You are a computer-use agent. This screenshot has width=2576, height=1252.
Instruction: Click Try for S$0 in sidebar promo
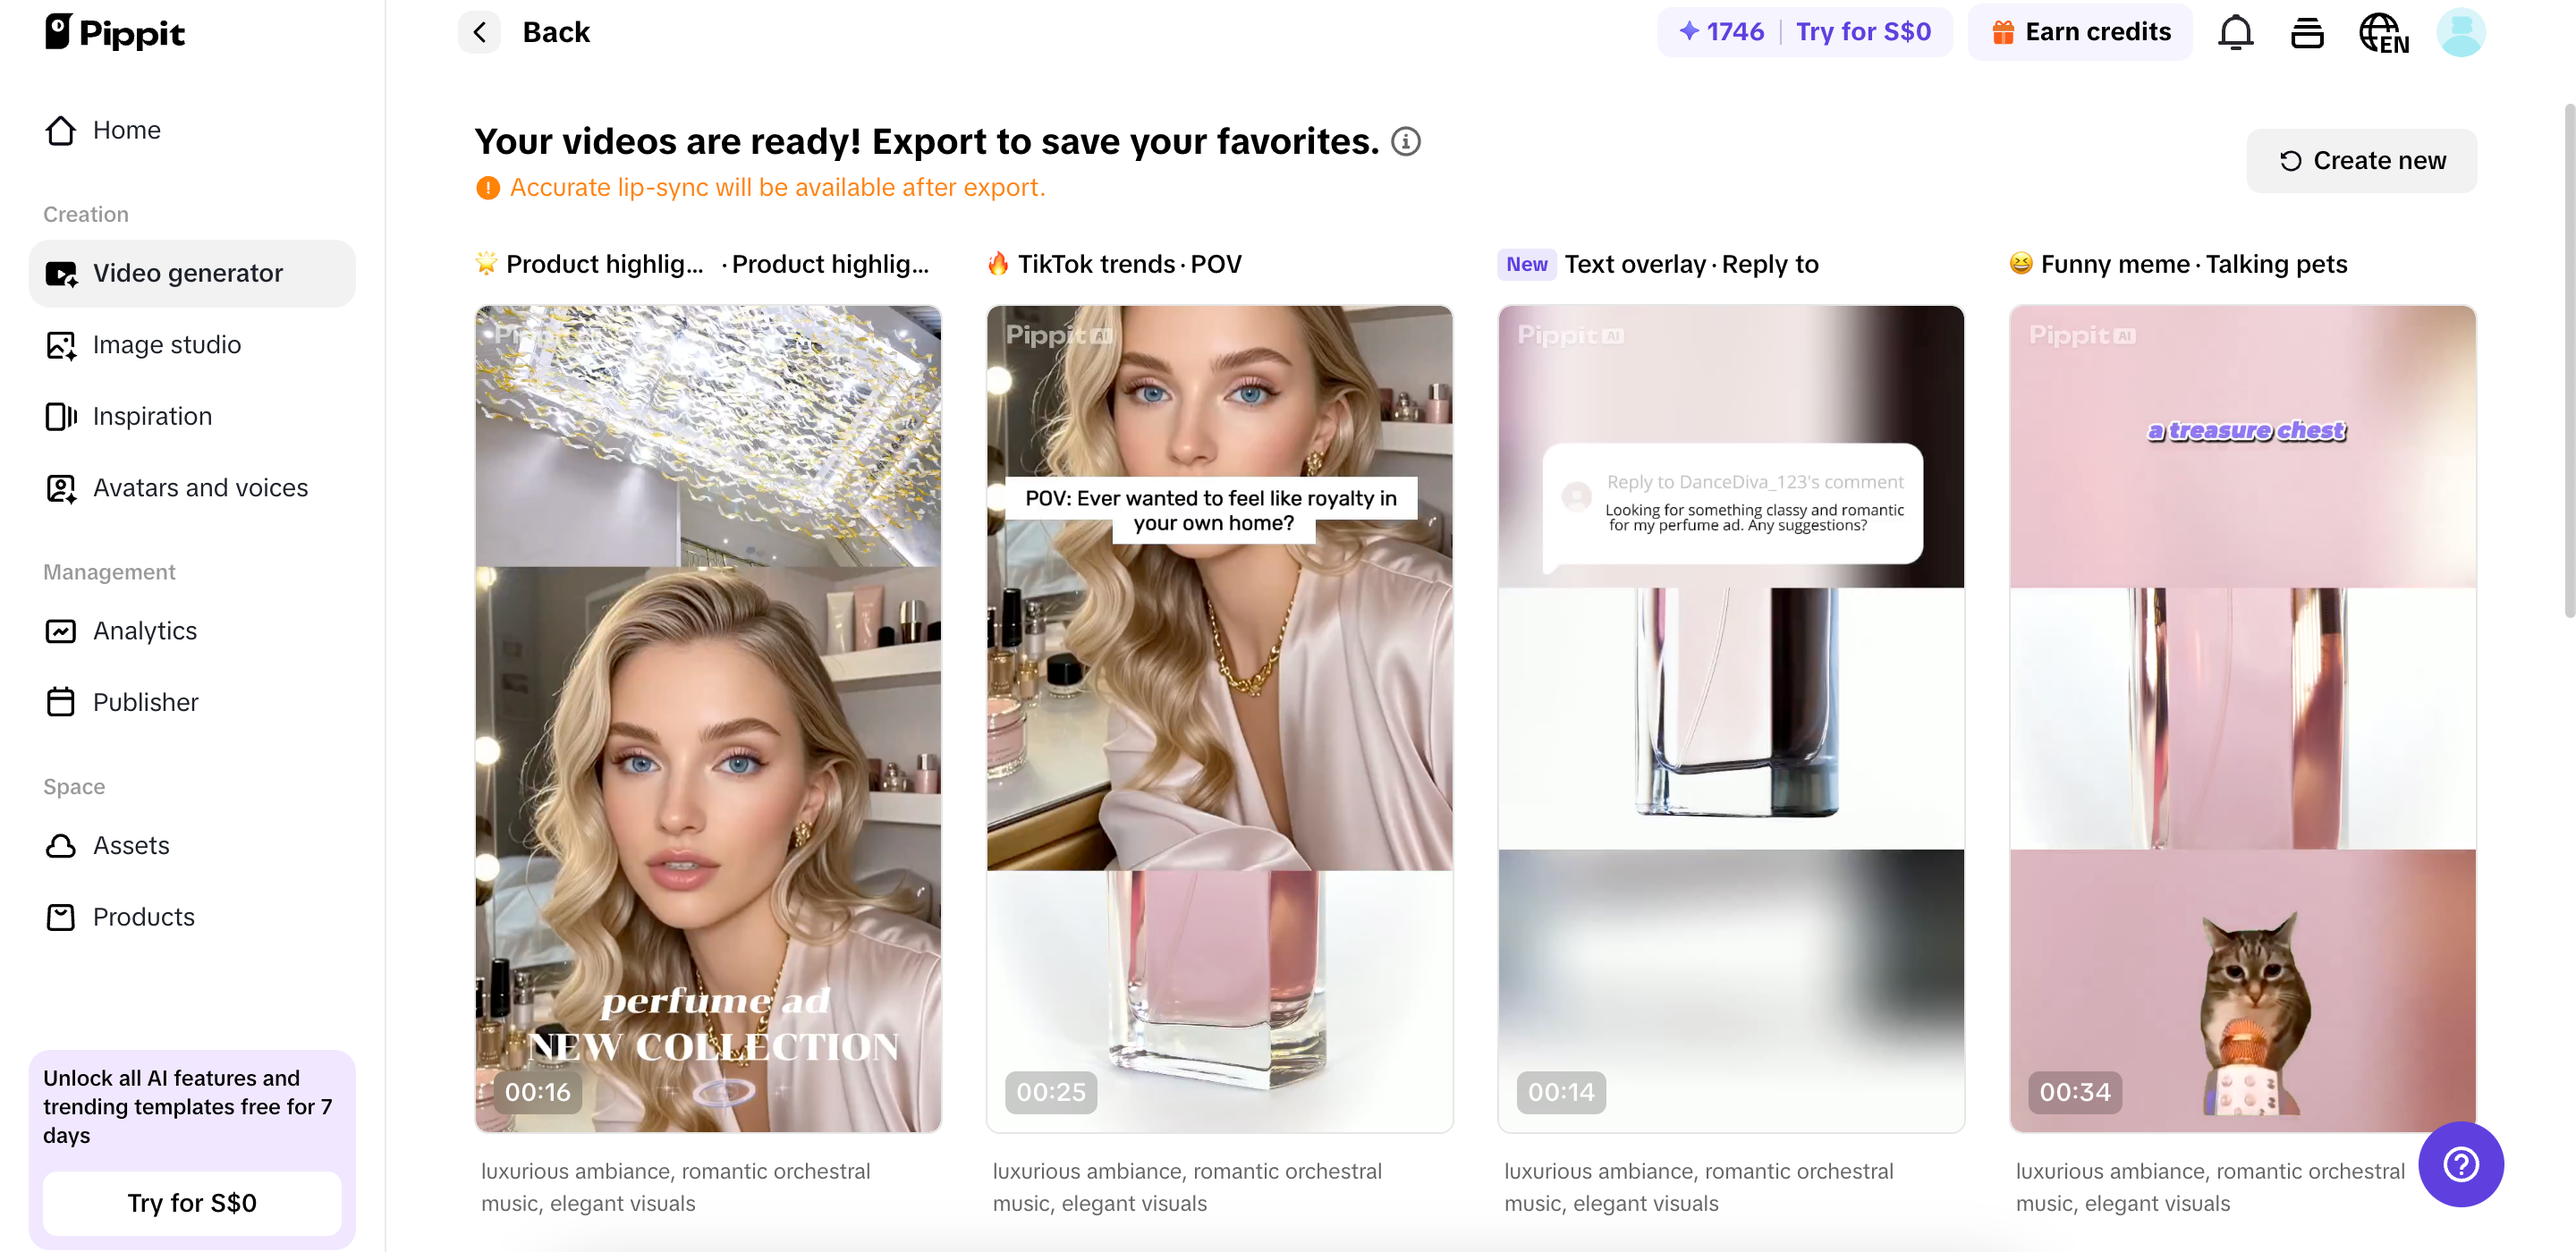point(192,1203)
